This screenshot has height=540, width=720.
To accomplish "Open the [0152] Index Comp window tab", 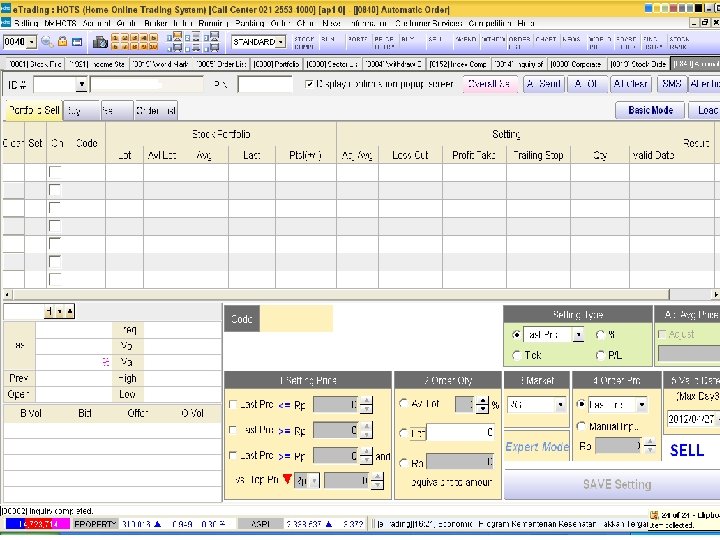I will pos(458,64).
